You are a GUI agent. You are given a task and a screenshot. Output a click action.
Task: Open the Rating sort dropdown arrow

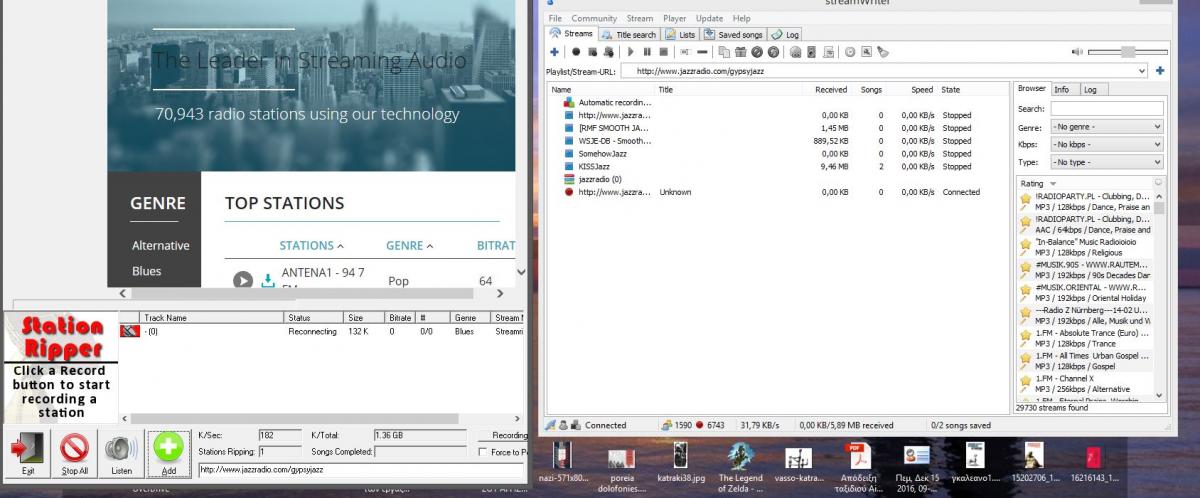point(1053,184)
